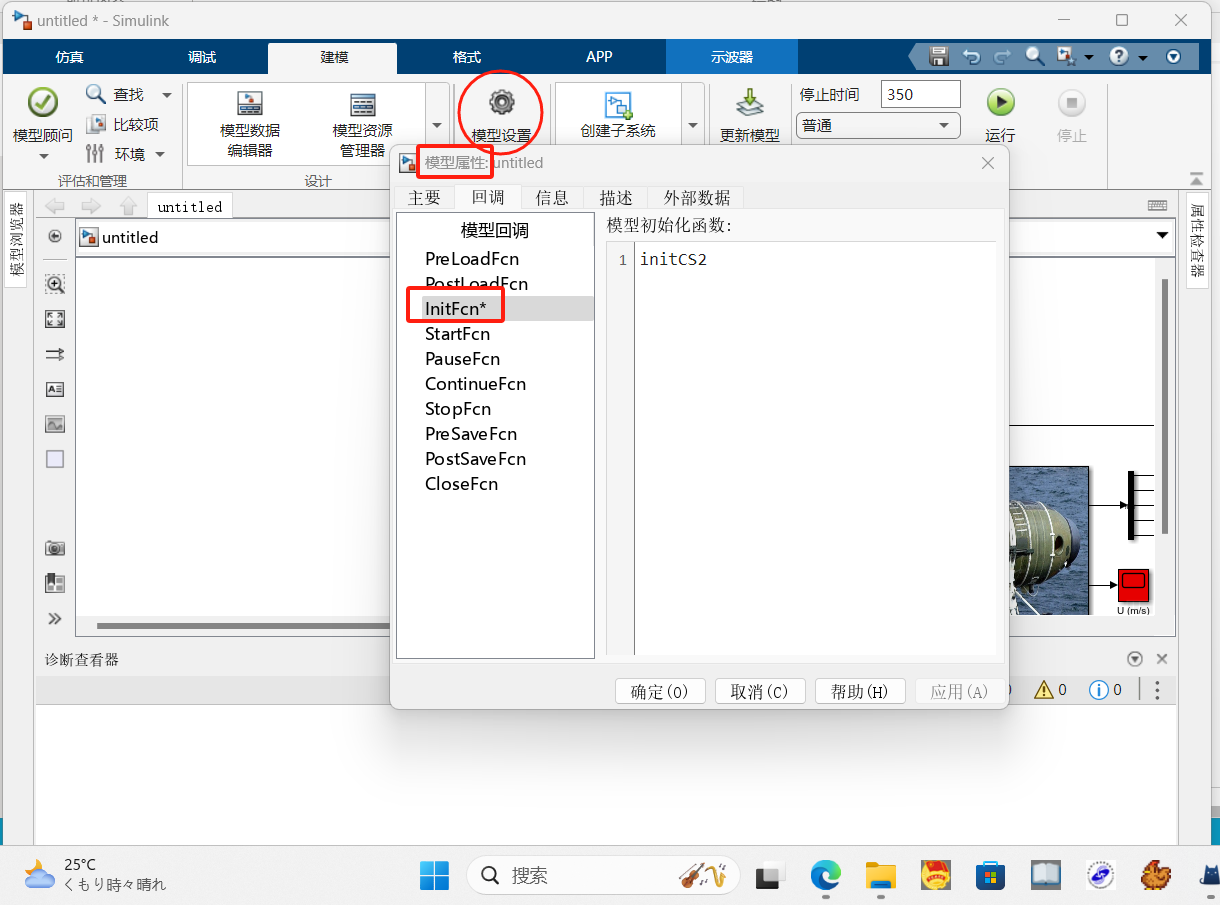Image resolution: width=1220 pixels, height=905 pixels.
Task: Add an area with the square icon in palette
Action: pyautogui.click(x=55, y=459)
